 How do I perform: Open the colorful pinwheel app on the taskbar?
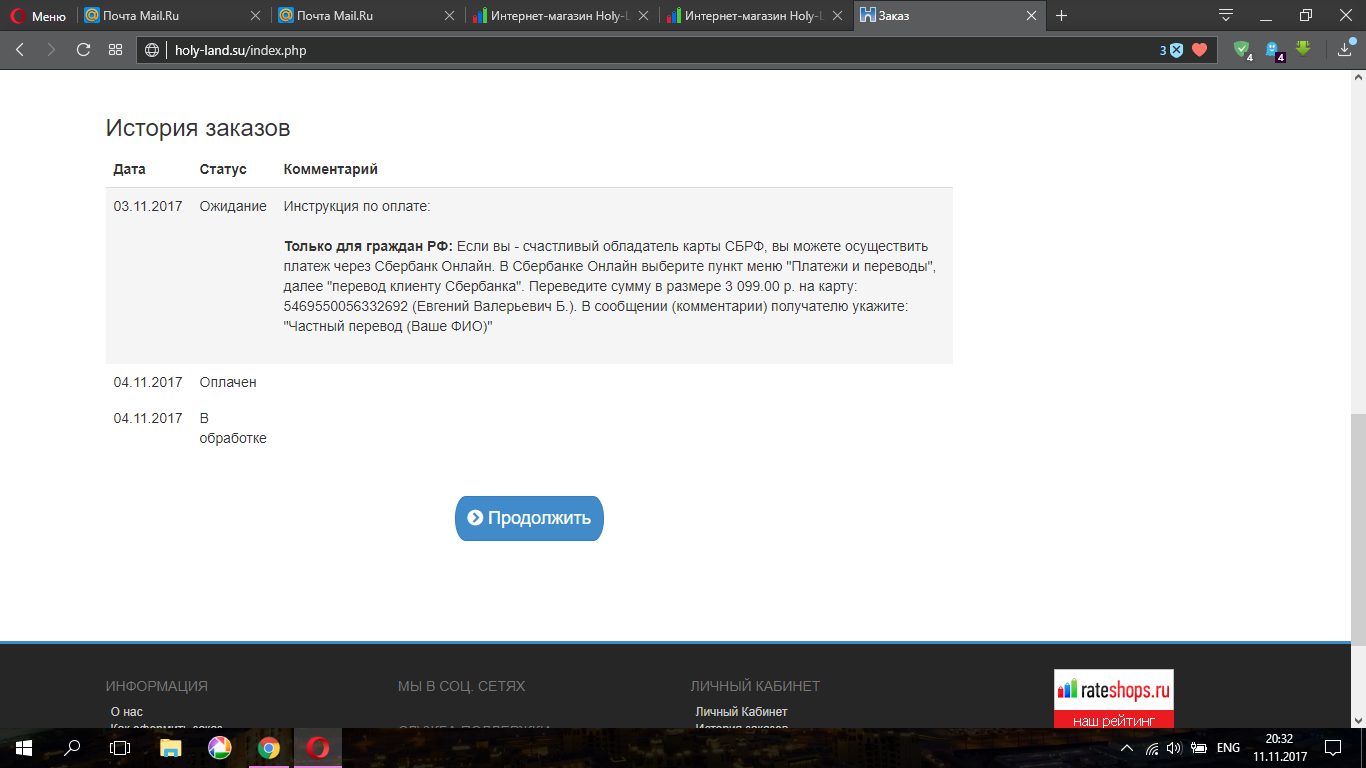point(219,748)
